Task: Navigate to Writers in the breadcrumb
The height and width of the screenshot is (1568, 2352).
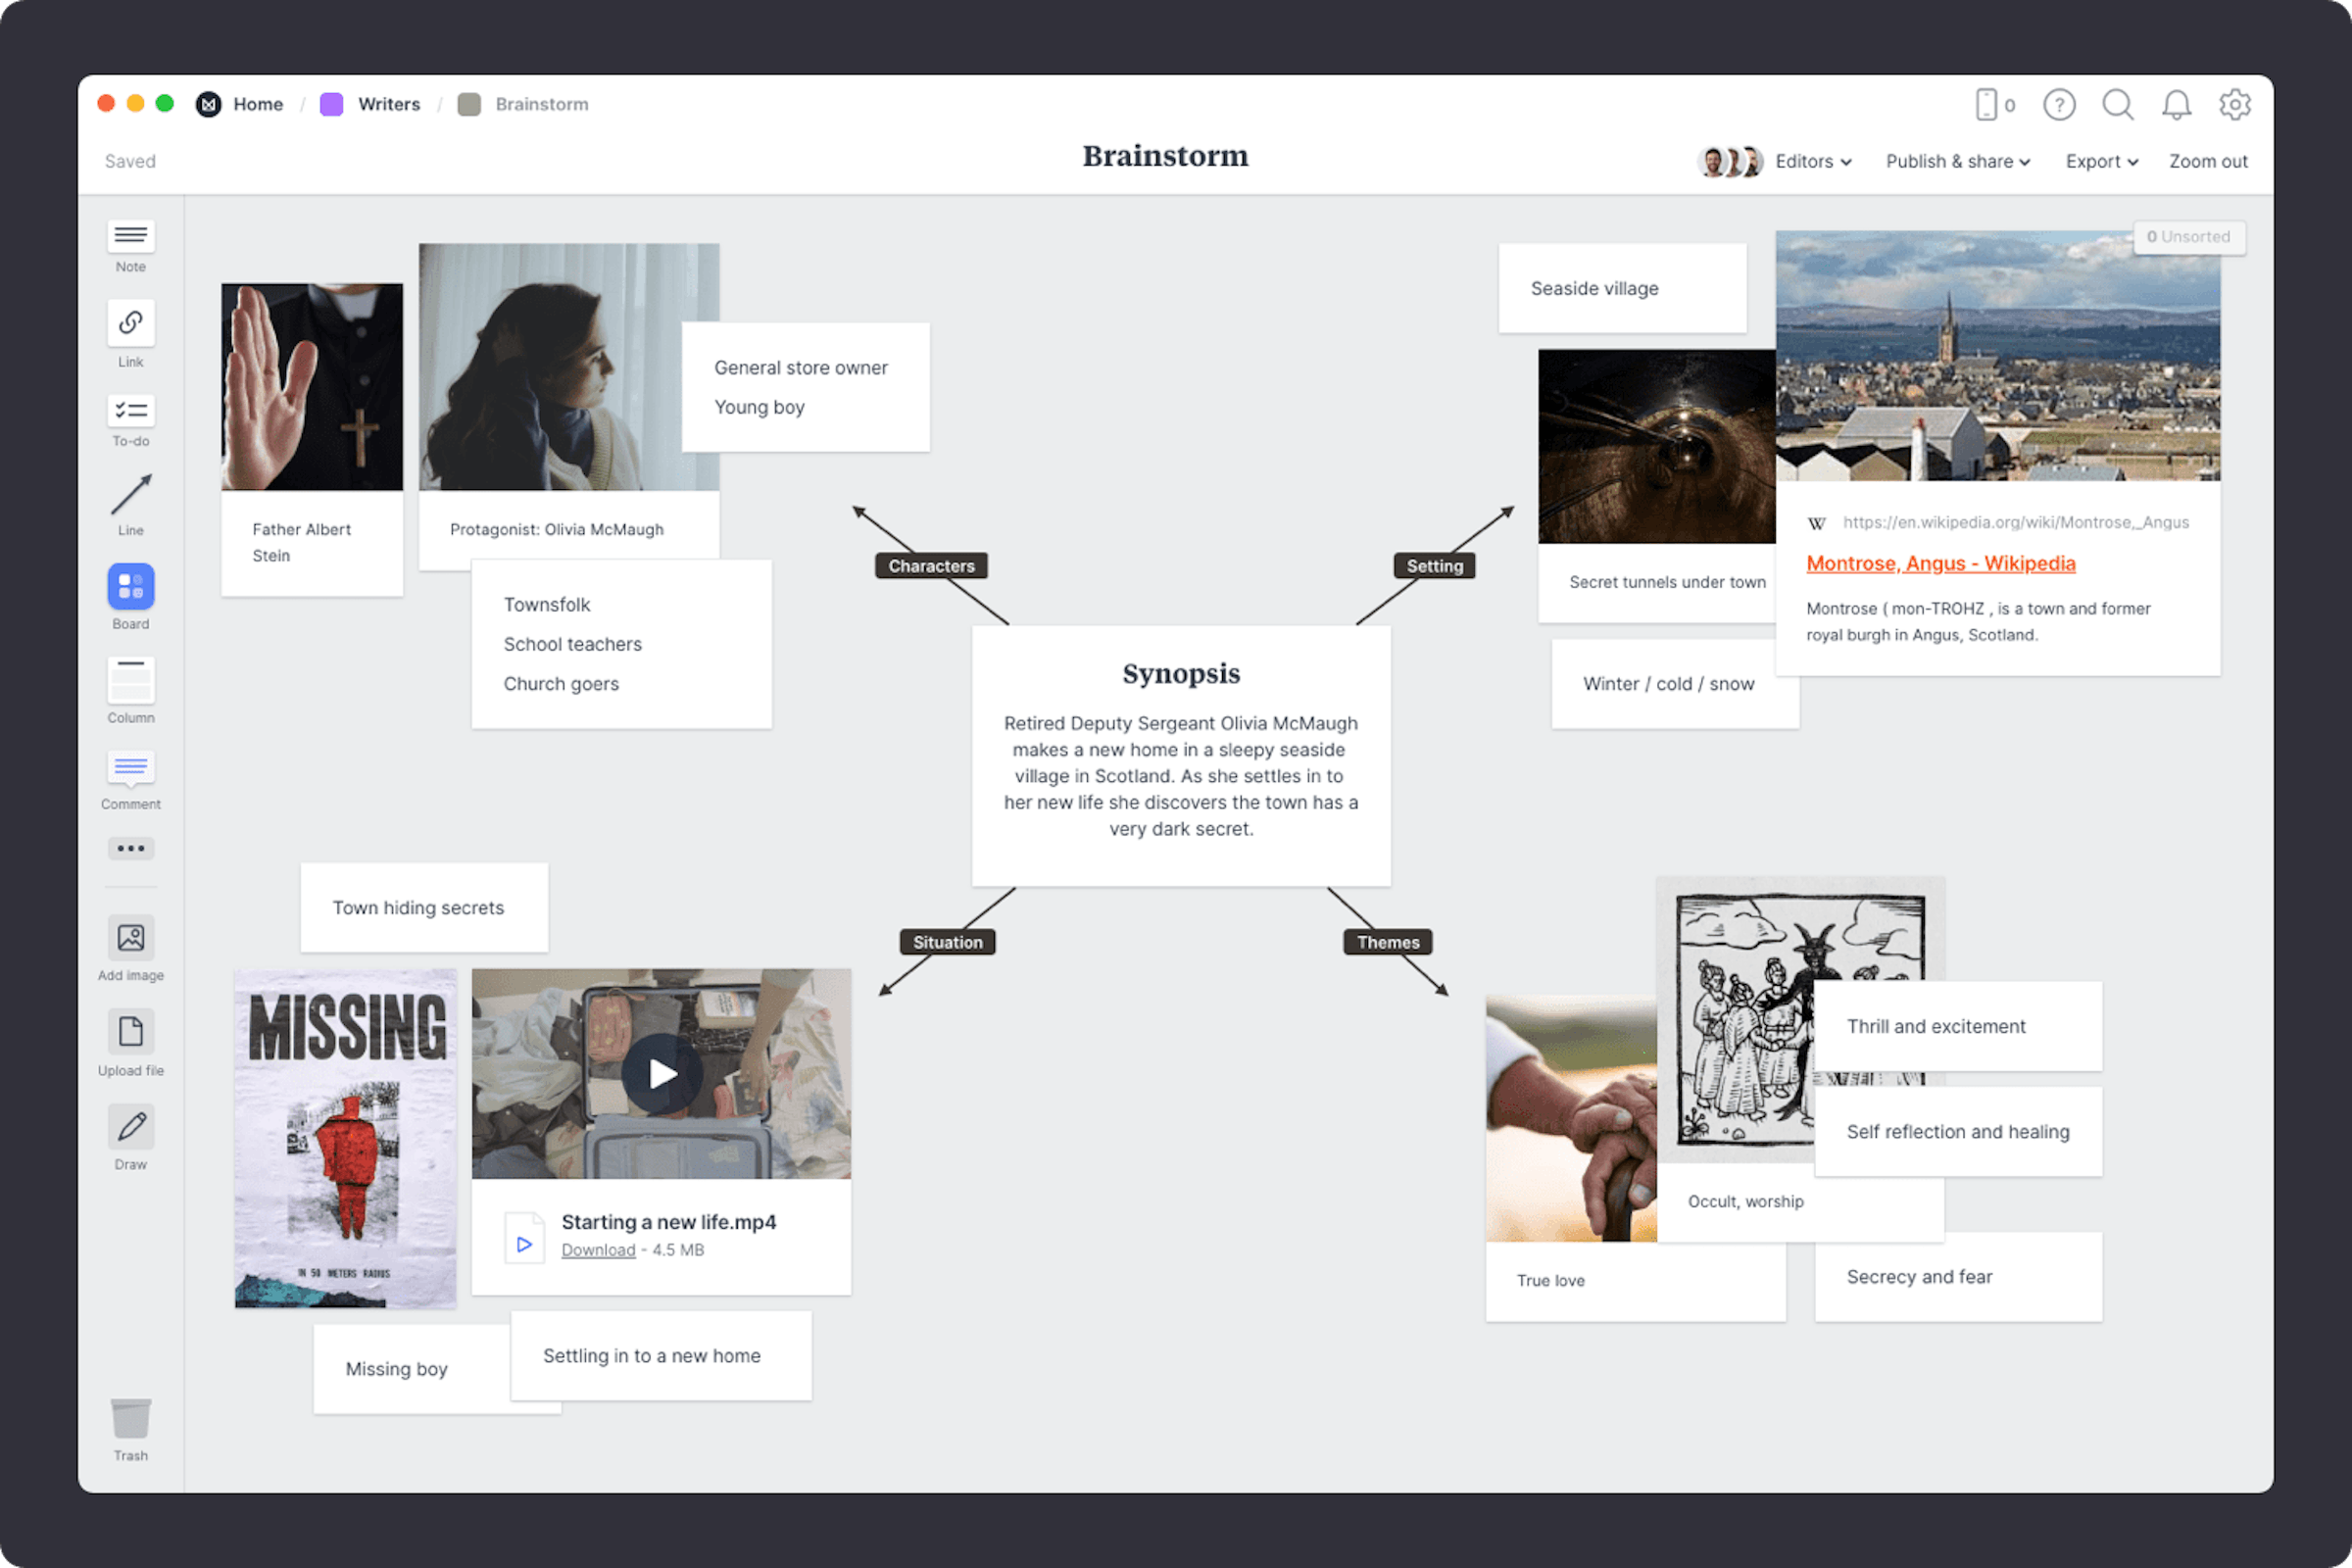Action: [x=388, y=104]
